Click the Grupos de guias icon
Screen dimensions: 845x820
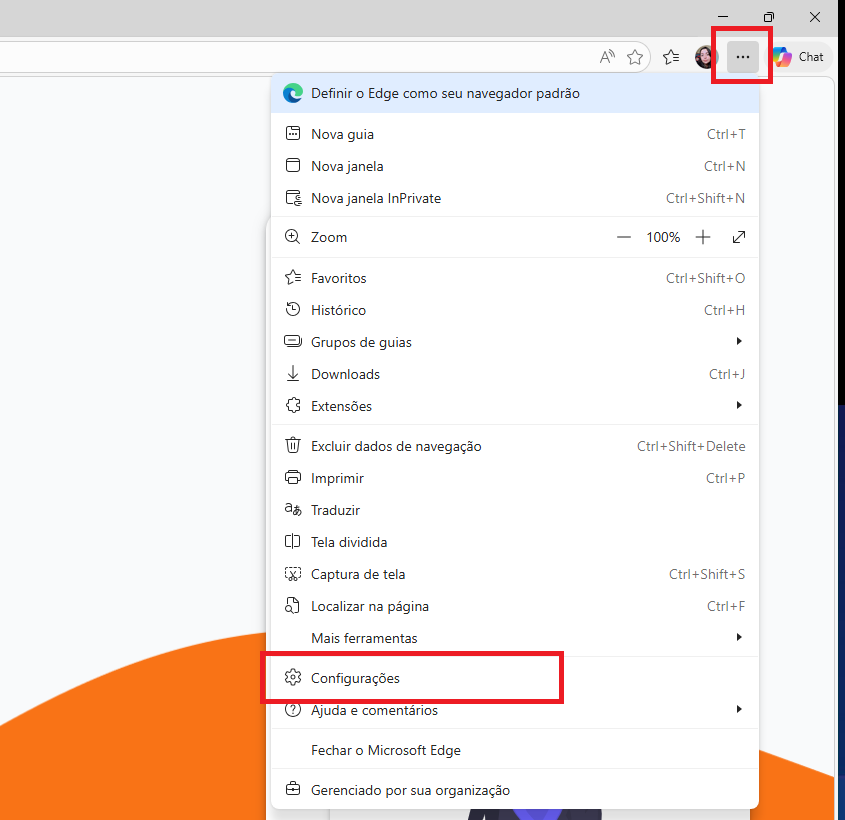[293, 342]
